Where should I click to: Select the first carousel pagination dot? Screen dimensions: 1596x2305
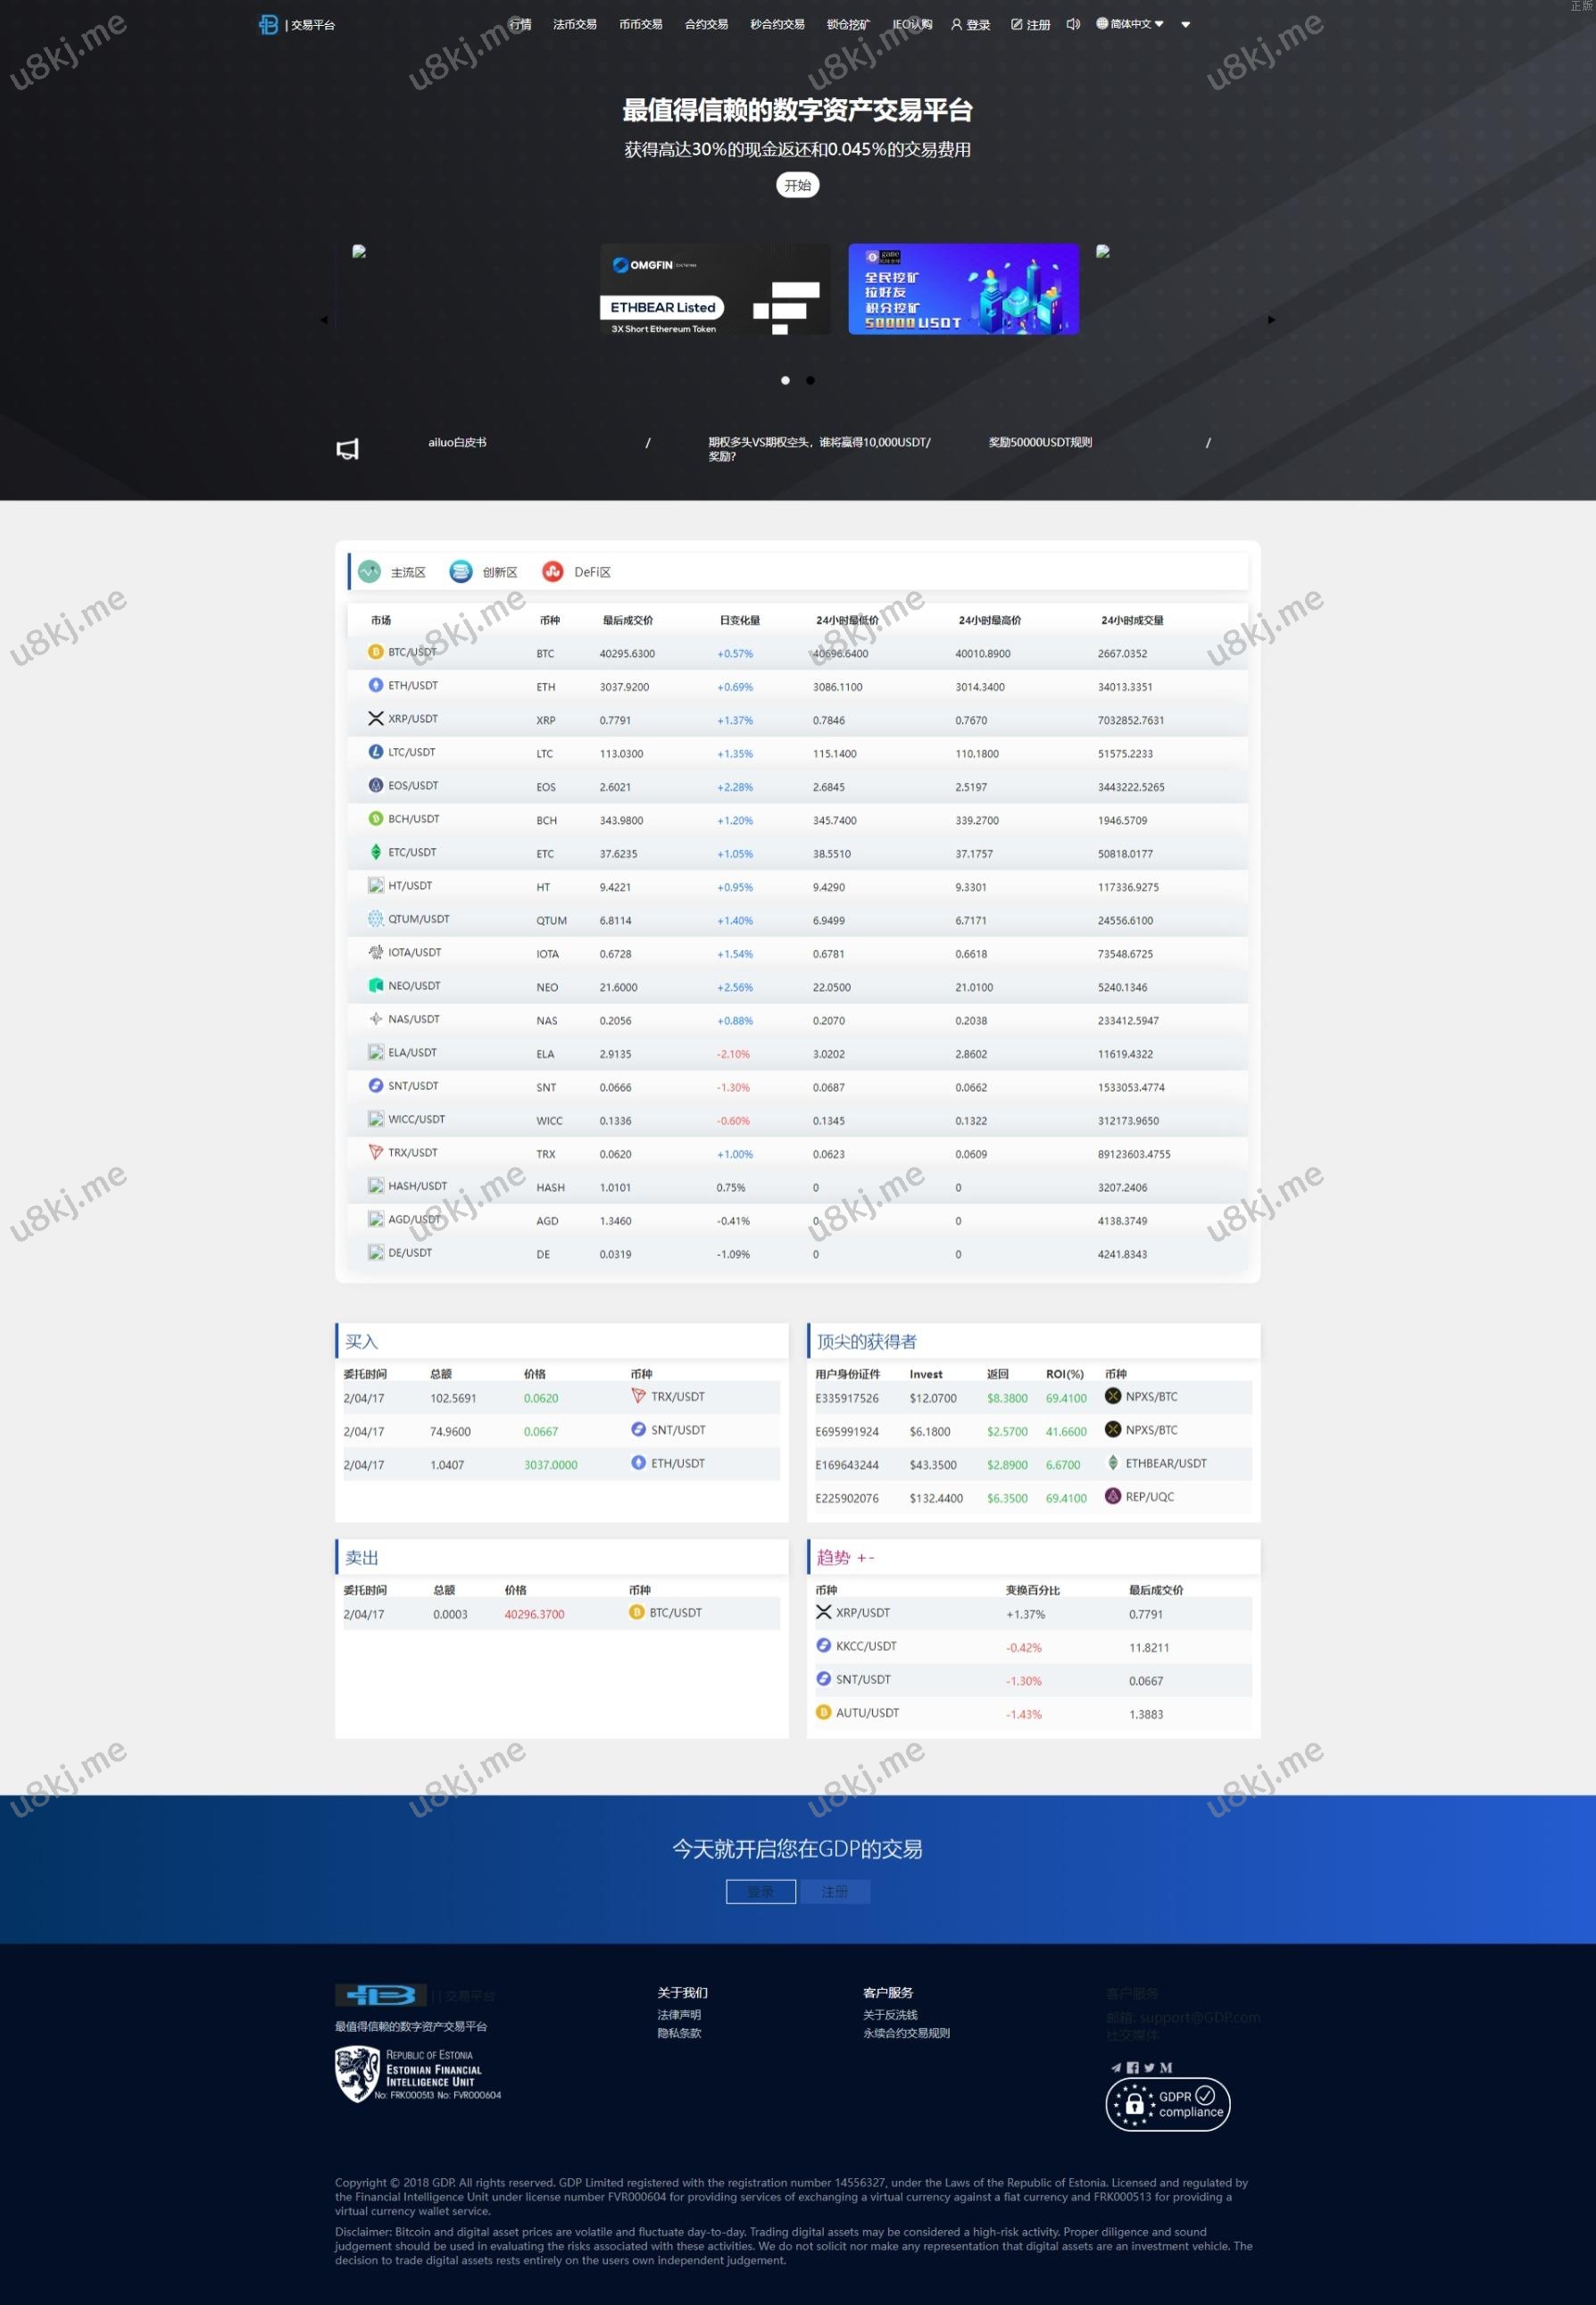pos(785,380)
